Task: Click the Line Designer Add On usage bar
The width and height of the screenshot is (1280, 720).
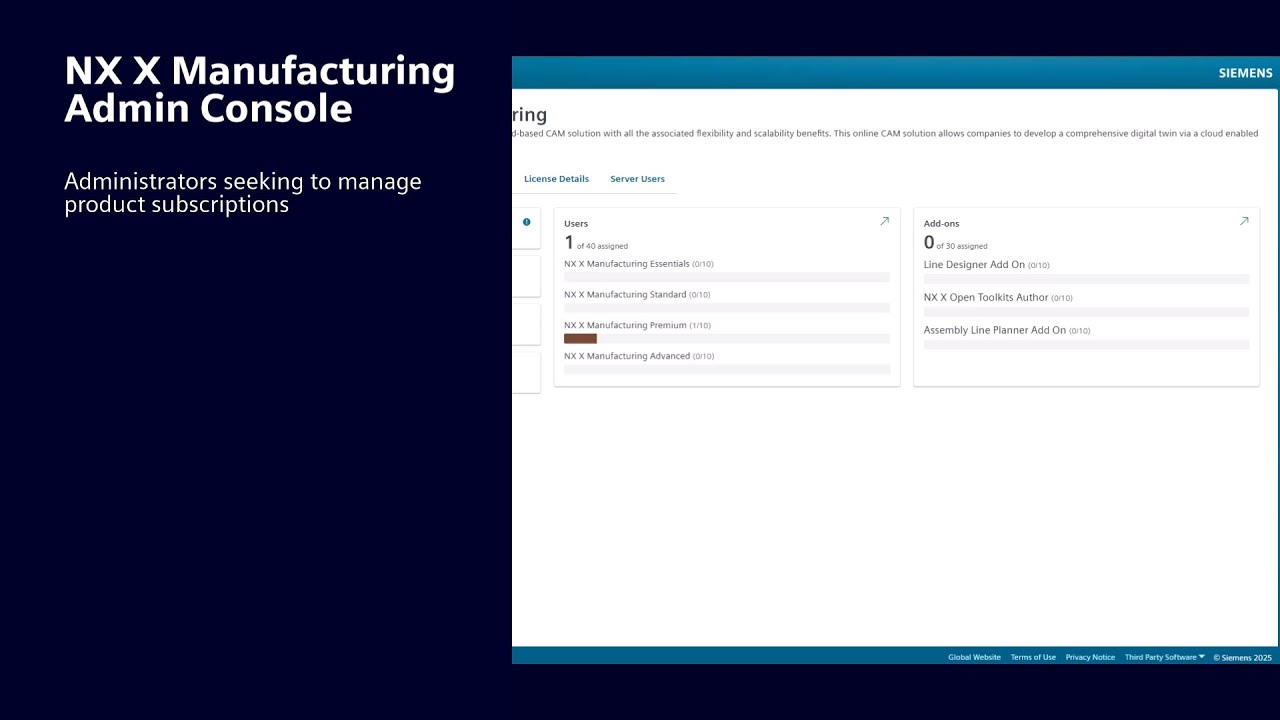Action: [1086, 279]
